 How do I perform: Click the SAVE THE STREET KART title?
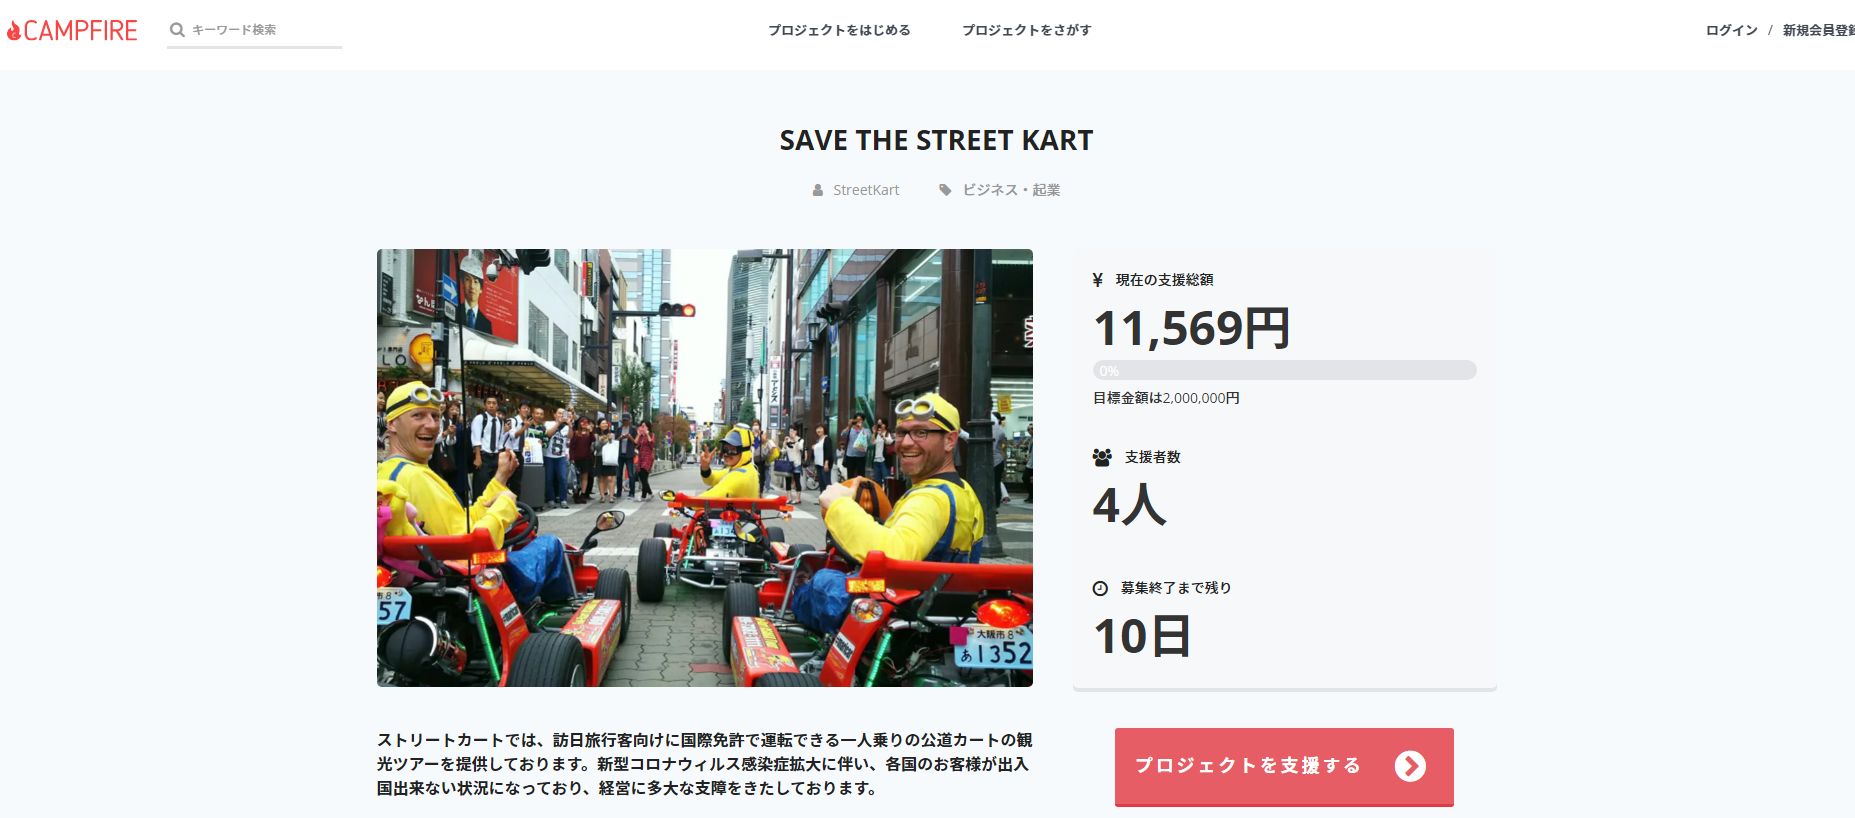(936, 140)
